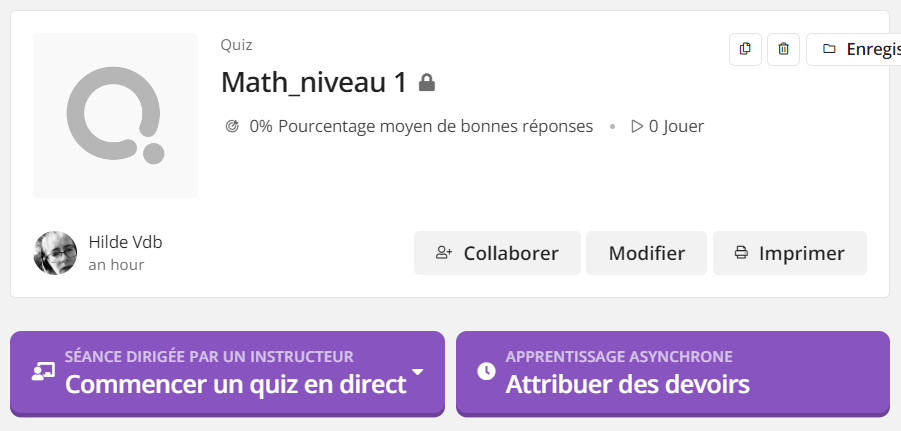Click the Hilde Vdb author name

(125, 243)
